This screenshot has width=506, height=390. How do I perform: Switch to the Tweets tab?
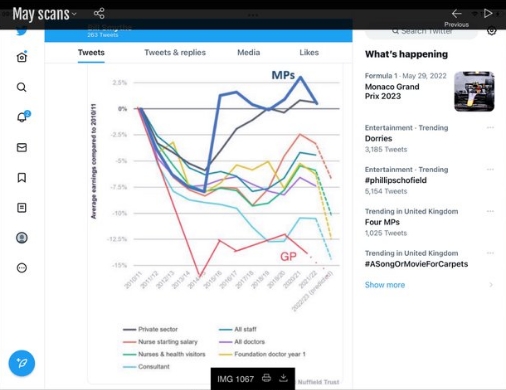tap(91, 52)
